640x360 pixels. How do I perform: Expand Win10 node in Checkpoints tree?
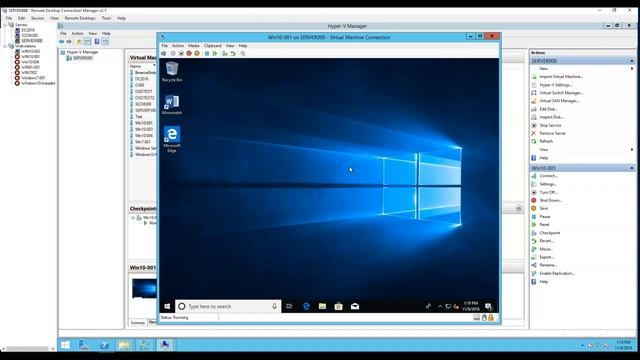[x=133, y=218]
